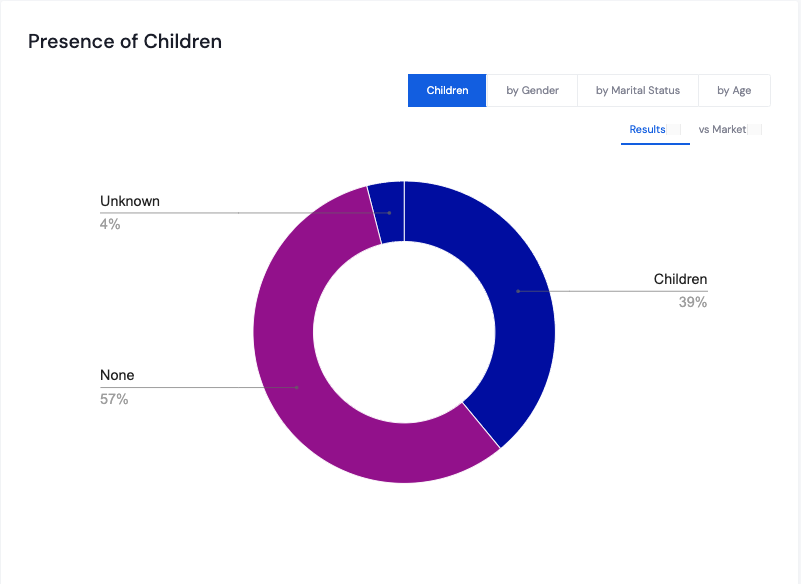Click leader dot on None segment
Image resolution: width=801 pixels, height=584 pixels.
pos(297,387)
